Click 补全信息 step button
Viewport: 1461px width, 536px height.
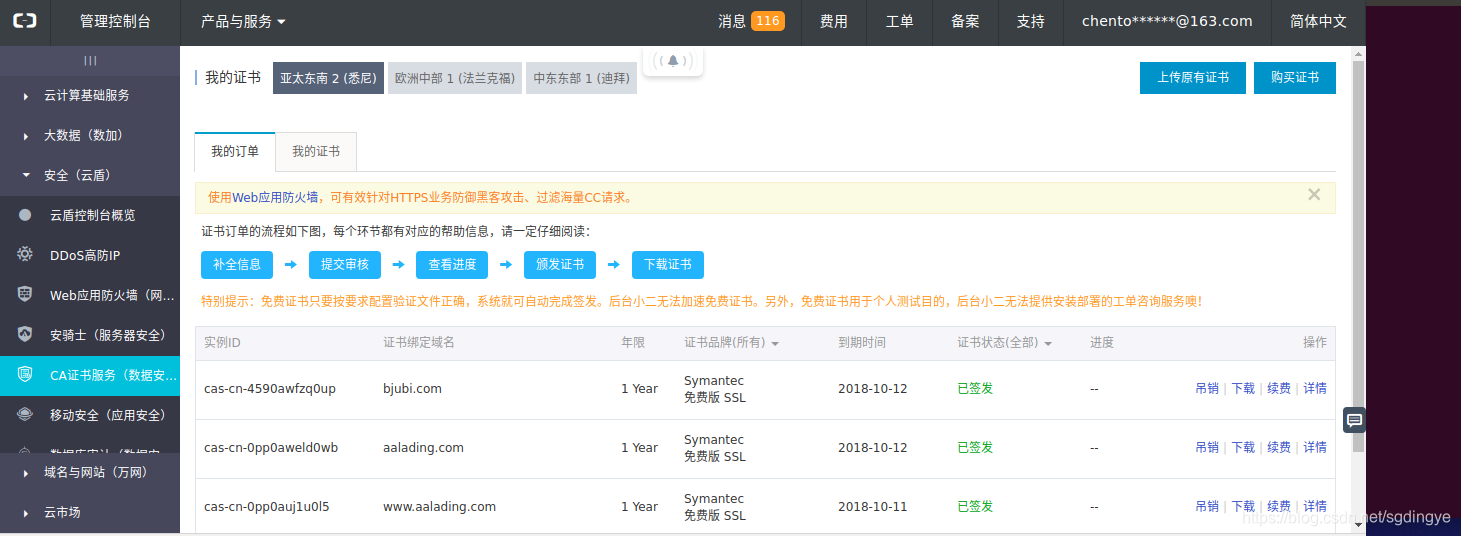(237, 264)
